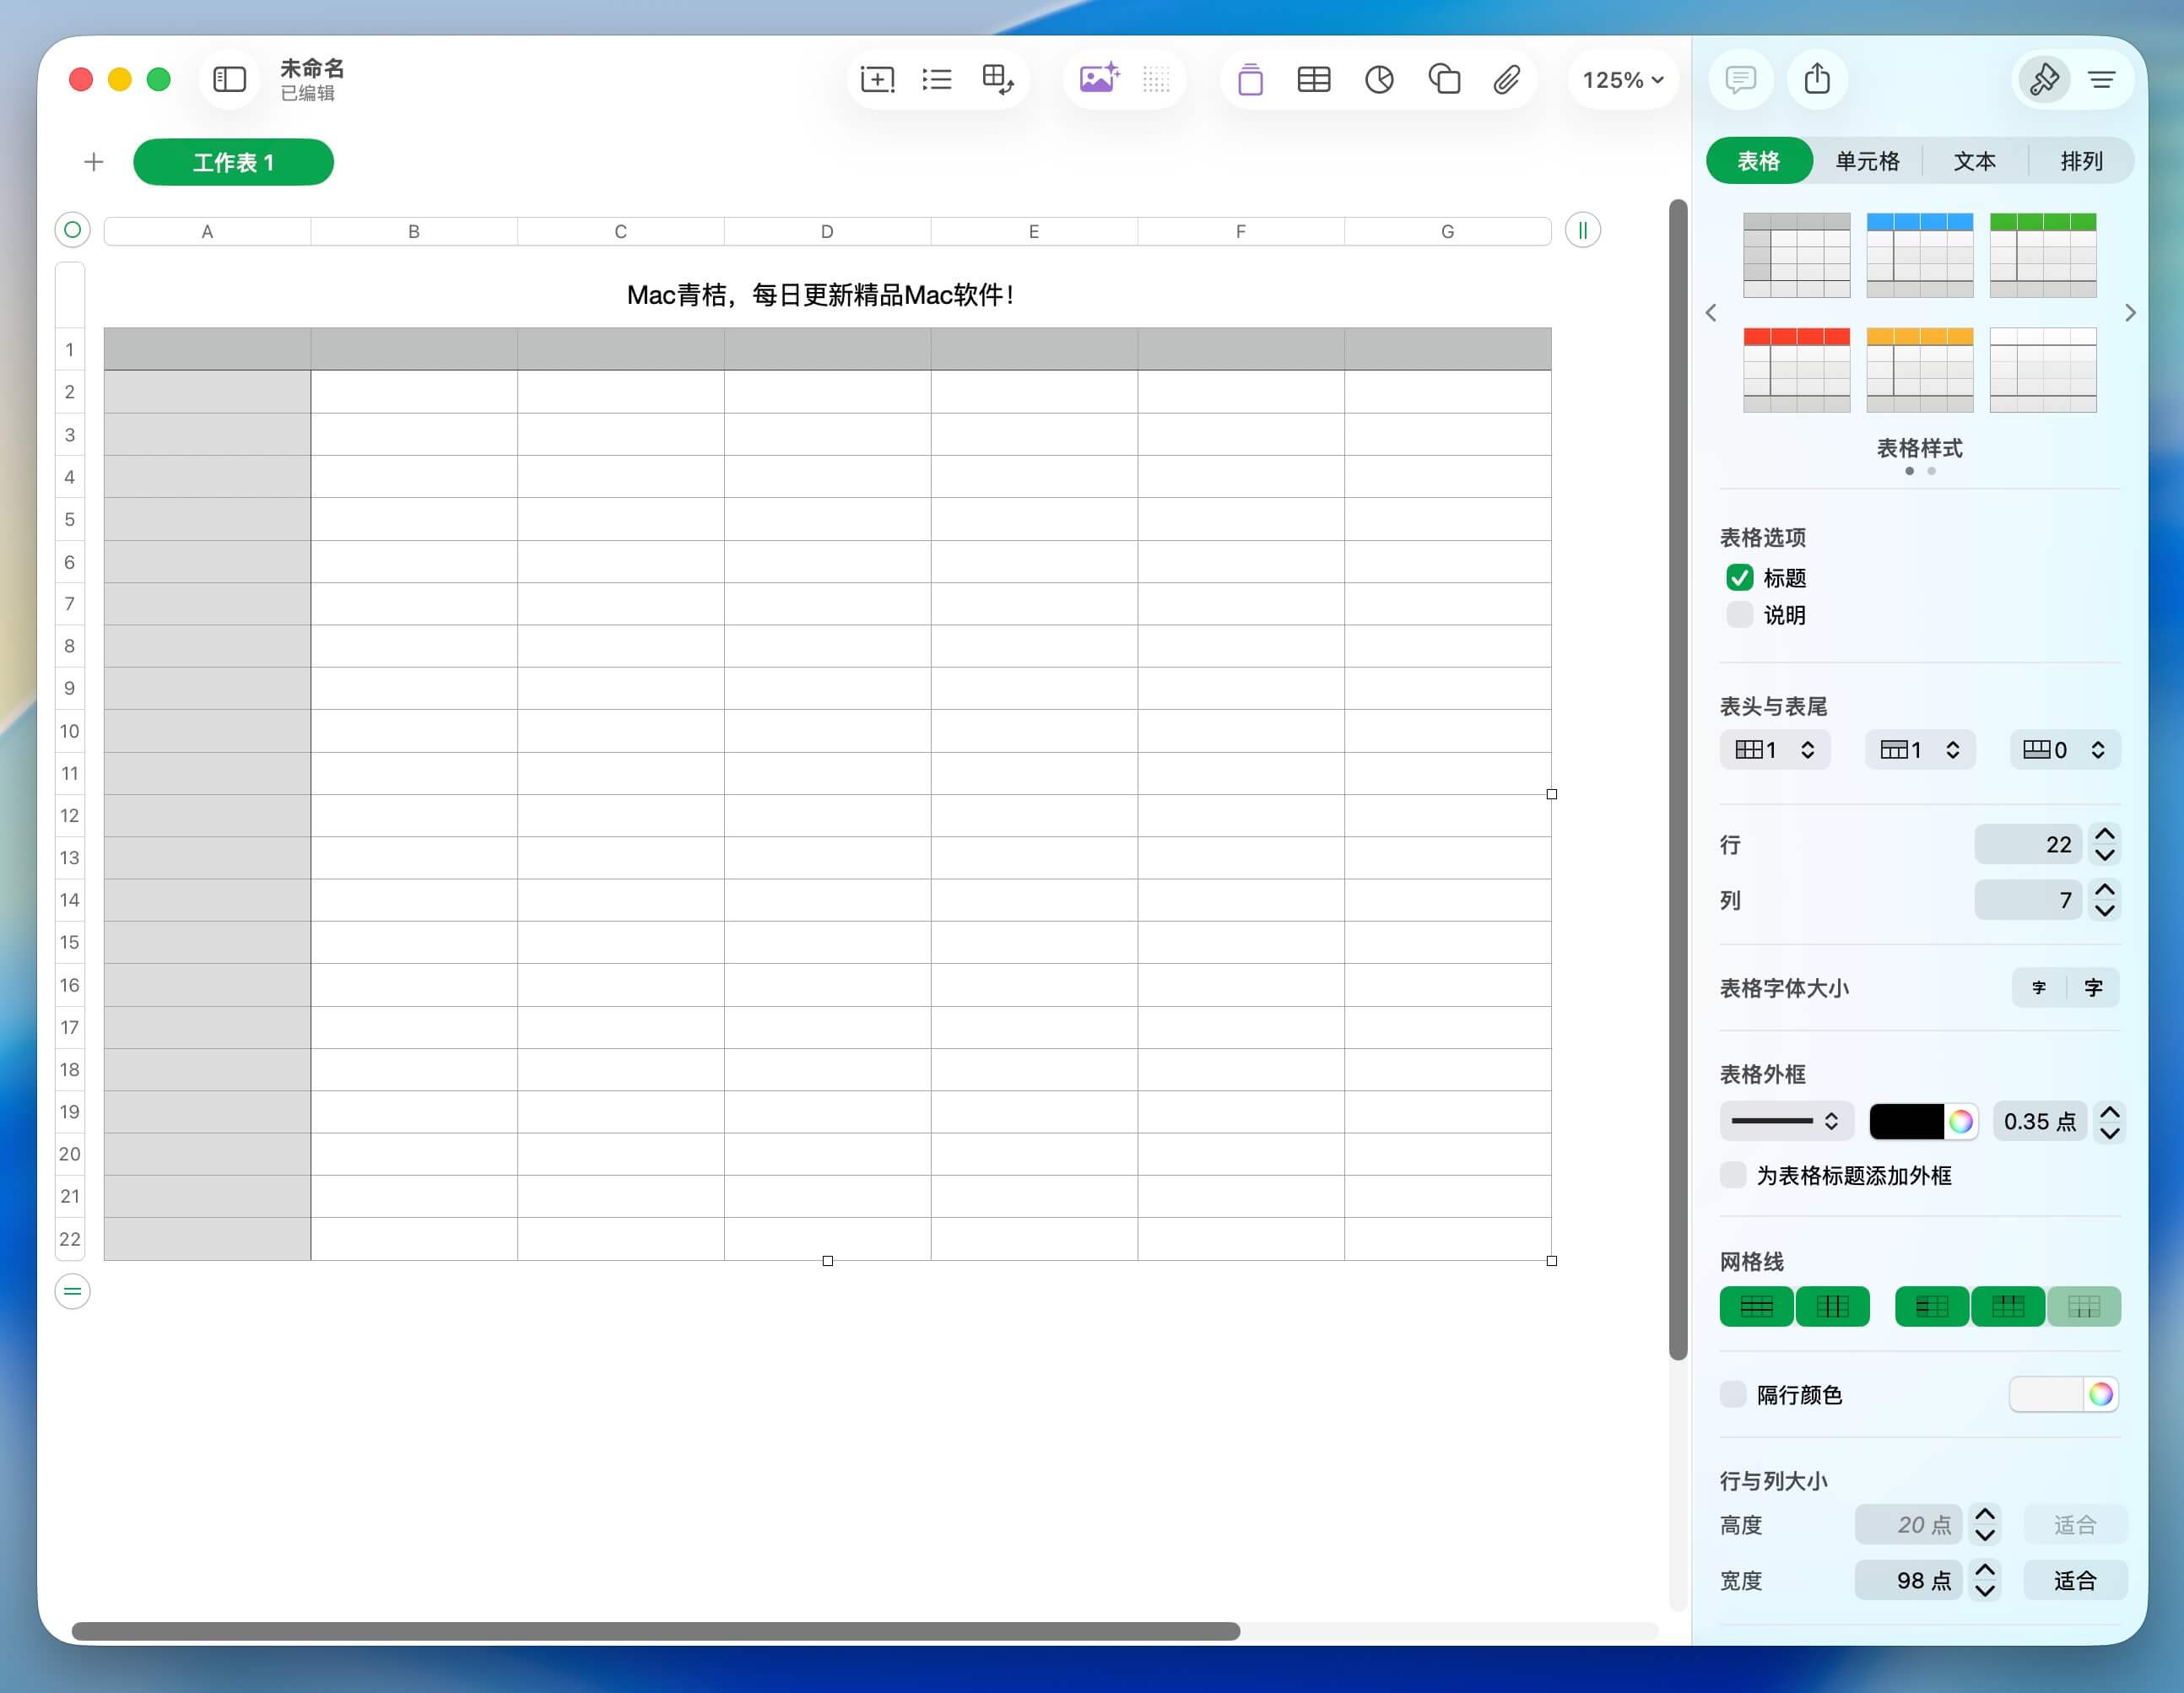2184x1693 pixels.
Task: Open the shape insertion tool
Action: click(x=1443, y=79)
